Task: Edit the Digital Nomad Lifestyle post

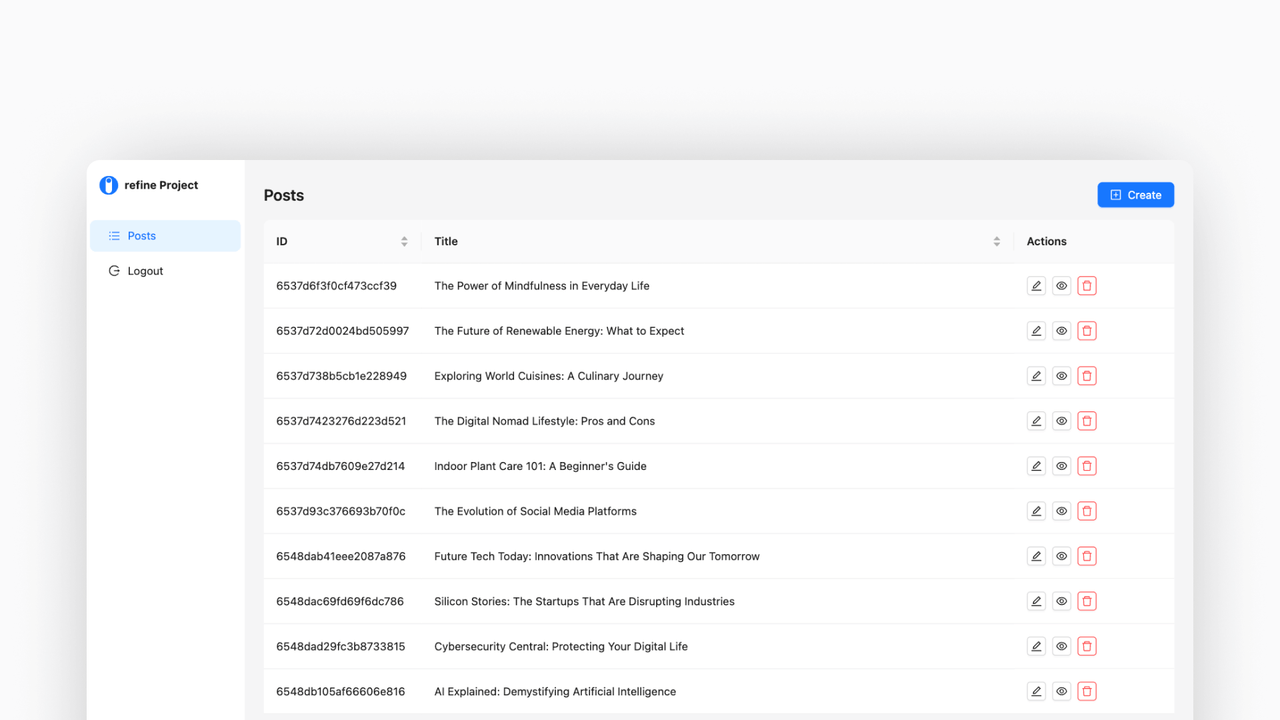Action: coord(1036,421)
